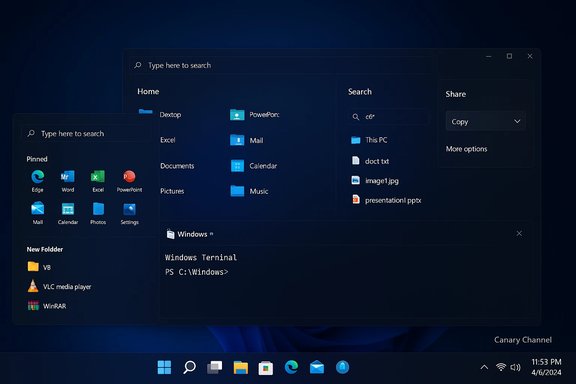Screen dimensions: 576x384
Task: Launch PowerPoint from Pinned apps
Action: (x=129, y=181)
